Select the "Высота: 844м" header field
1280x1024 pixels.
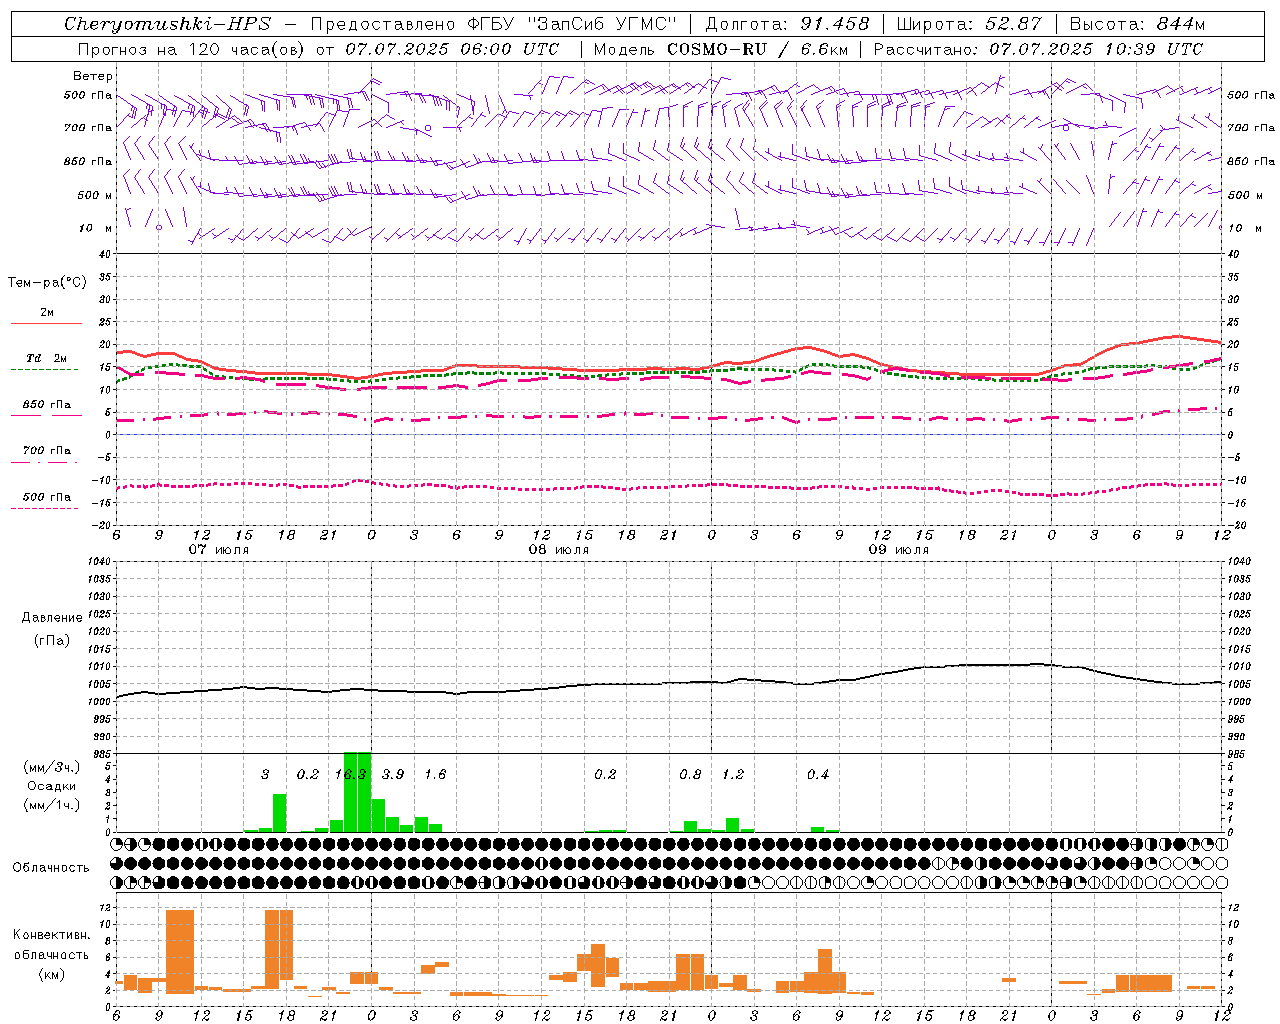tap(1137, 24)
